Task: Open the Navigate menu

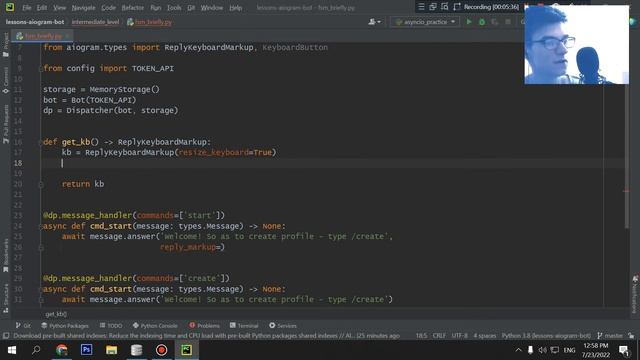Action: click(x=83, y=8)
